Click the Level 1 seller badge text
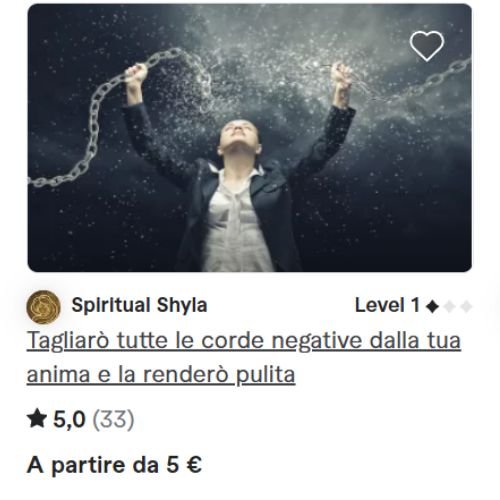This screenshot has width=500, height=500. pos(387,305)
